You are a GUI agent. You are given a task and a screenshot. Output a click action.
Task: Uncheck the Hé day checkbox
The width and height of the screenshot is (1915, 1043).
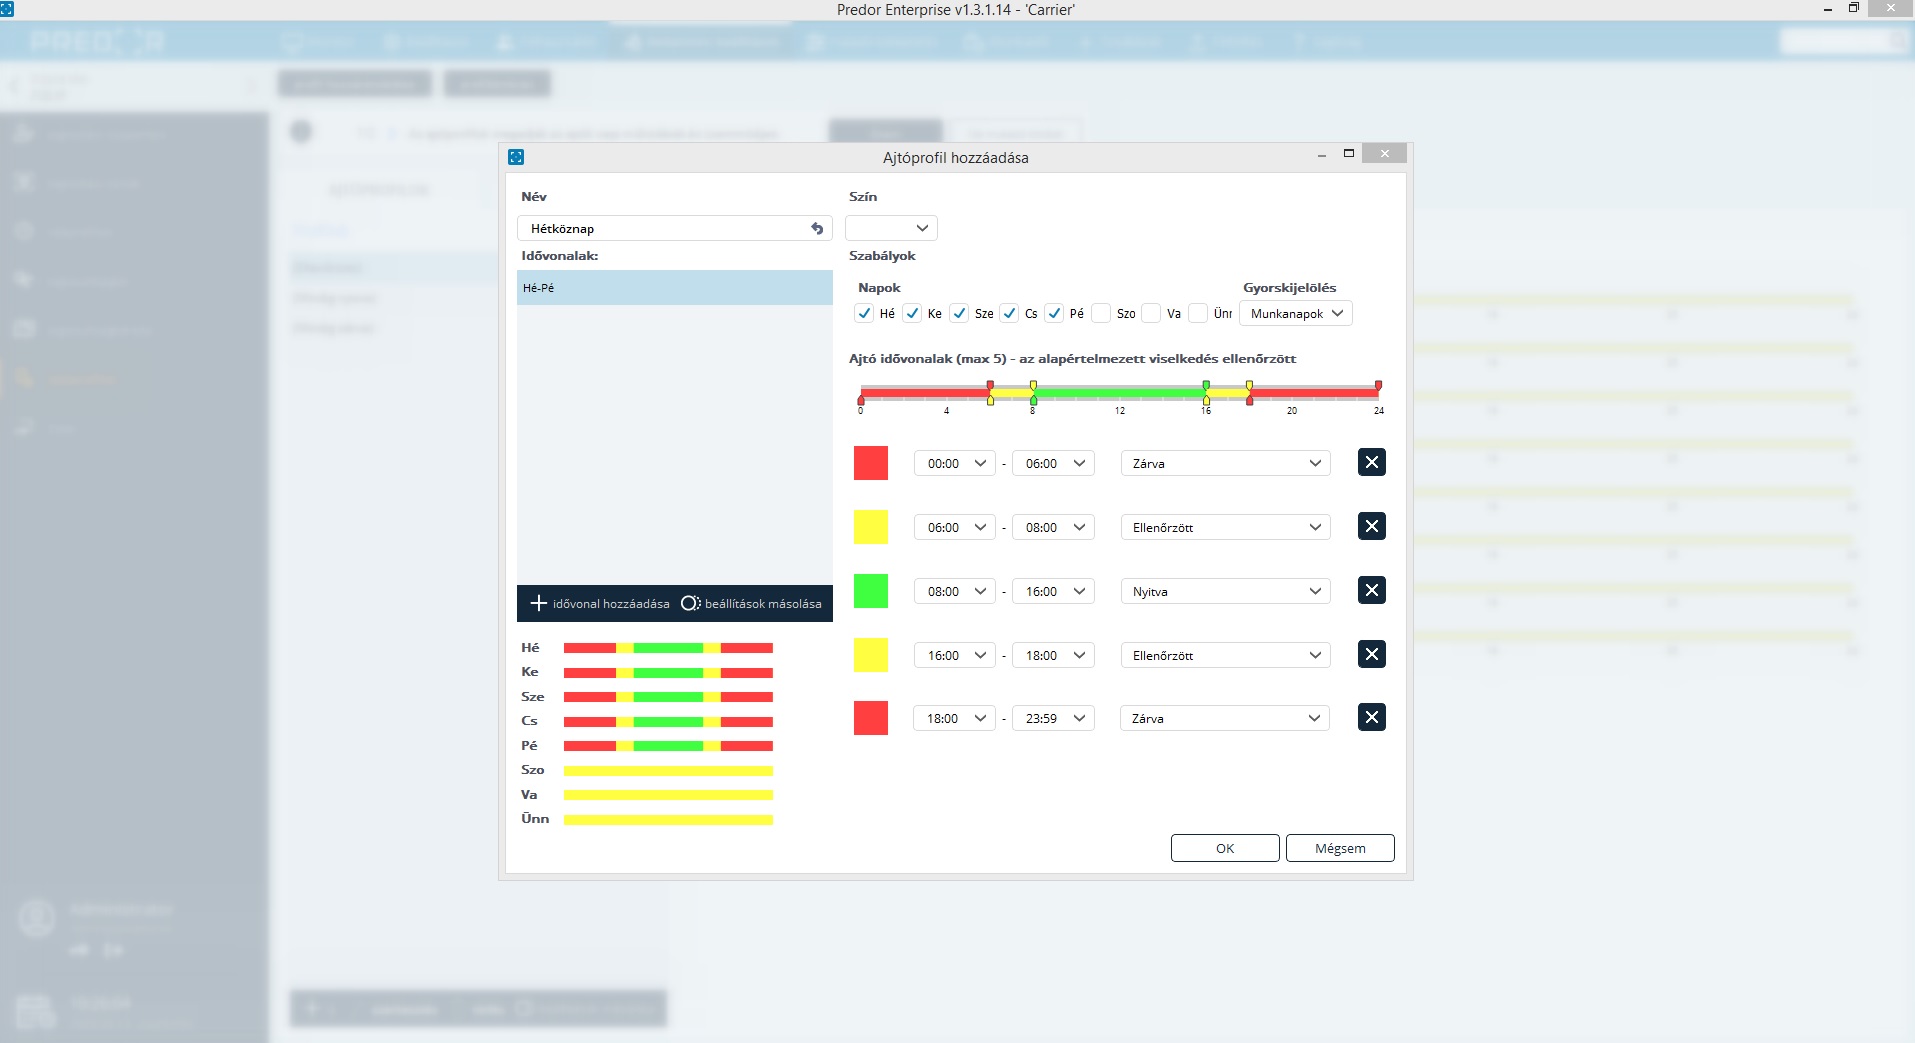tap(865, 314)
